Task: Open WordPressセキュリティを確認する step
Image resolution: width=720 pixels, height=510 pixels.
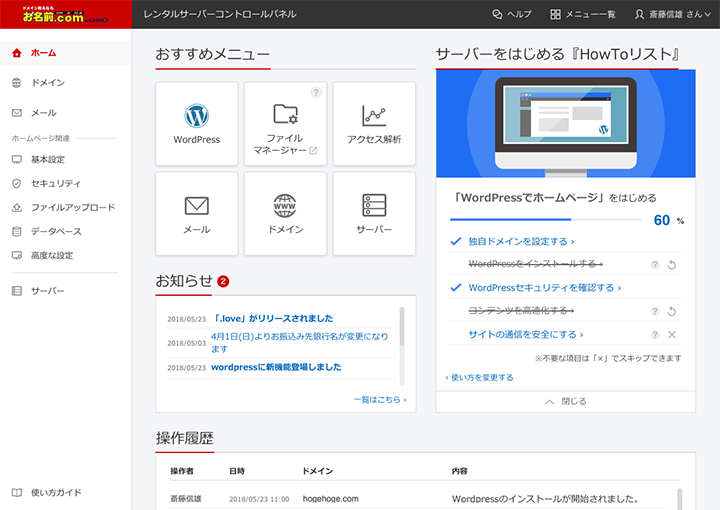Action: (x=545, y=288)
